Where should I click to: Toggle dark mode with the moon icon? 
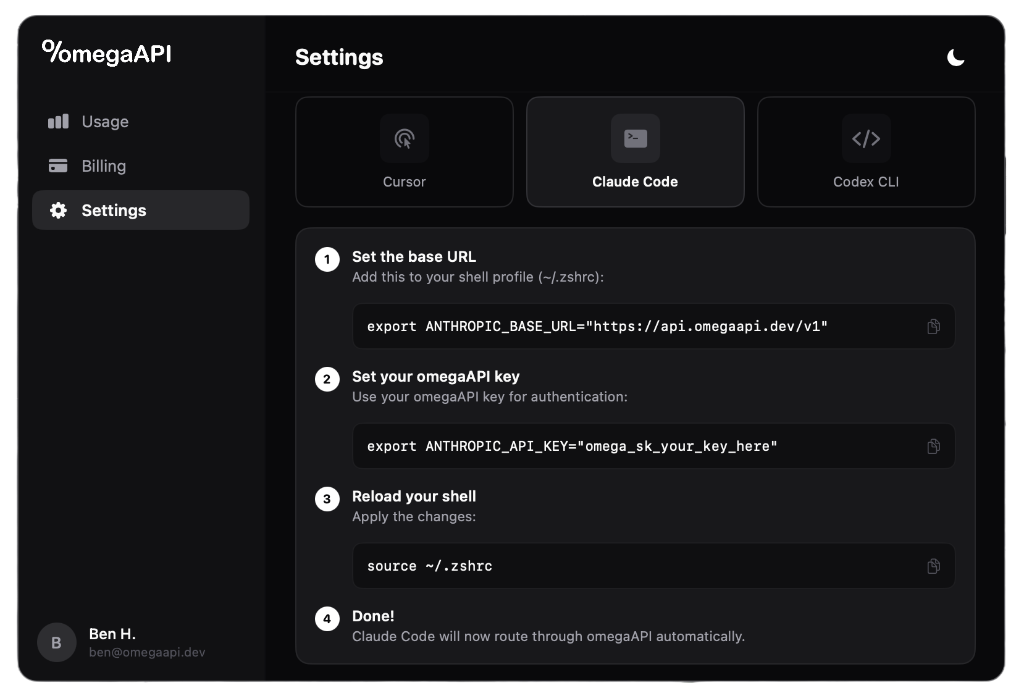click(x=955, y=57)
